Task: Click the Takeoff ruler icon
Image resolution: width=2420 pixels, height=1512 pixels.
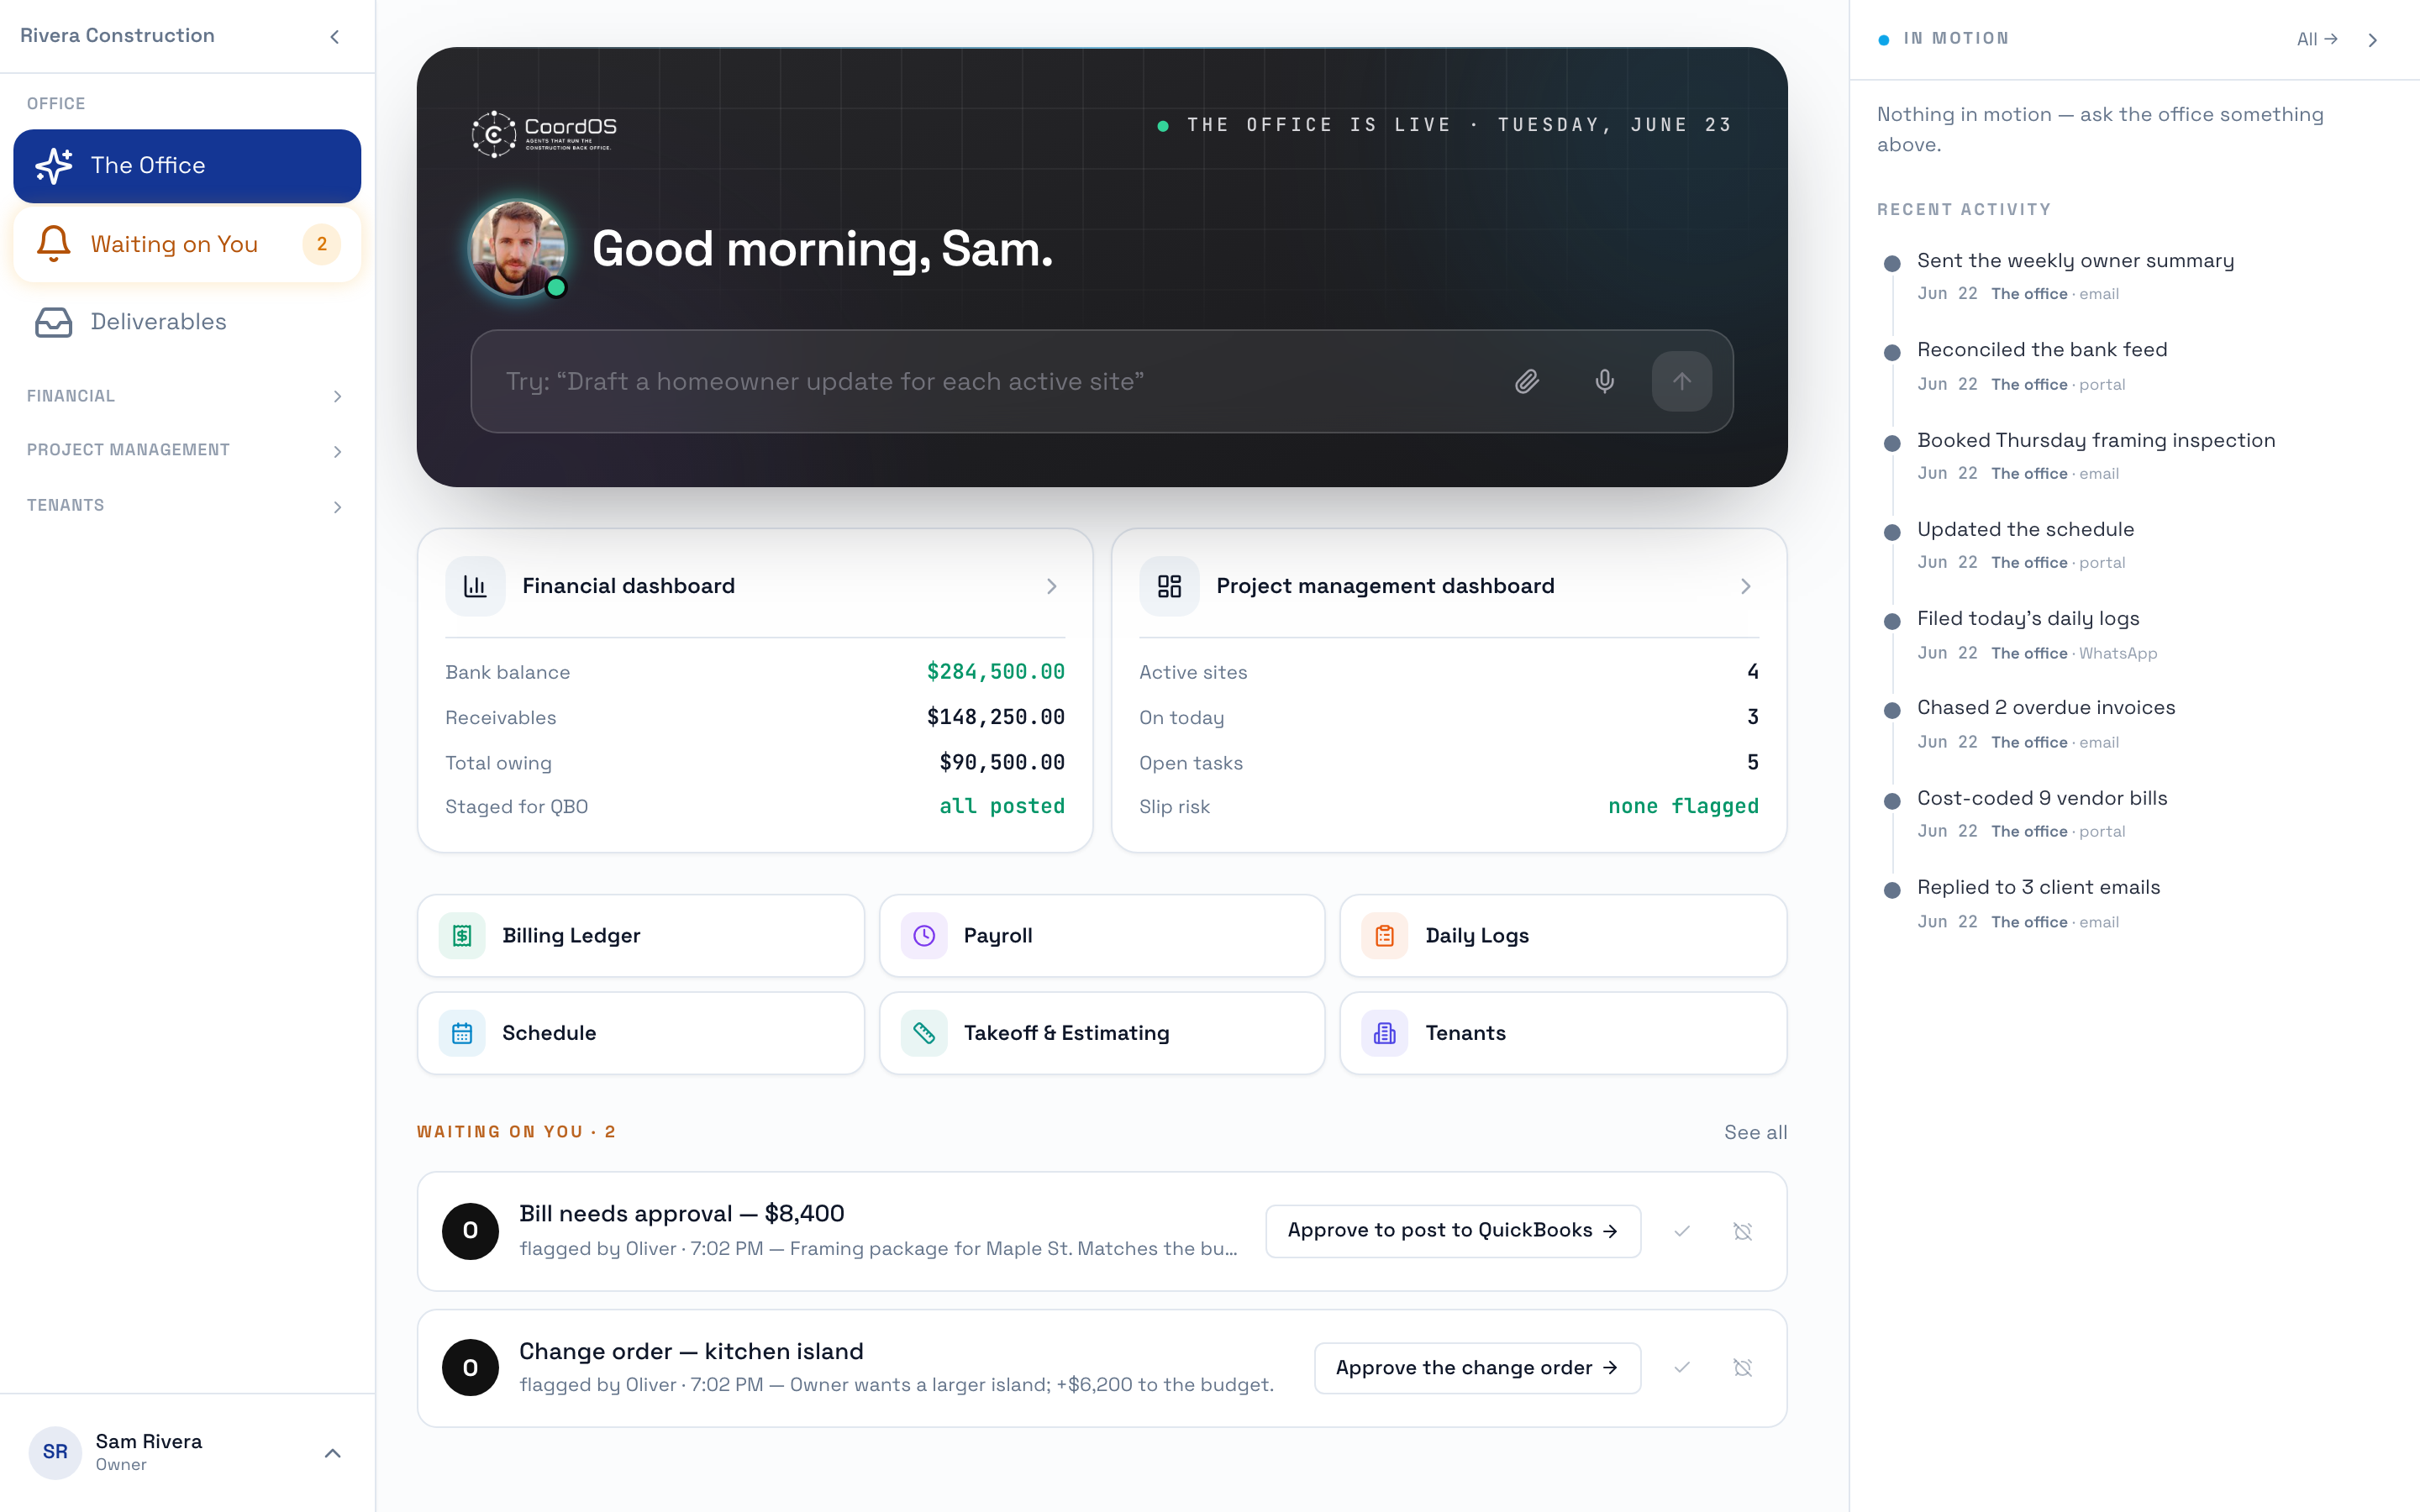Action: [x=924, y=1033]
